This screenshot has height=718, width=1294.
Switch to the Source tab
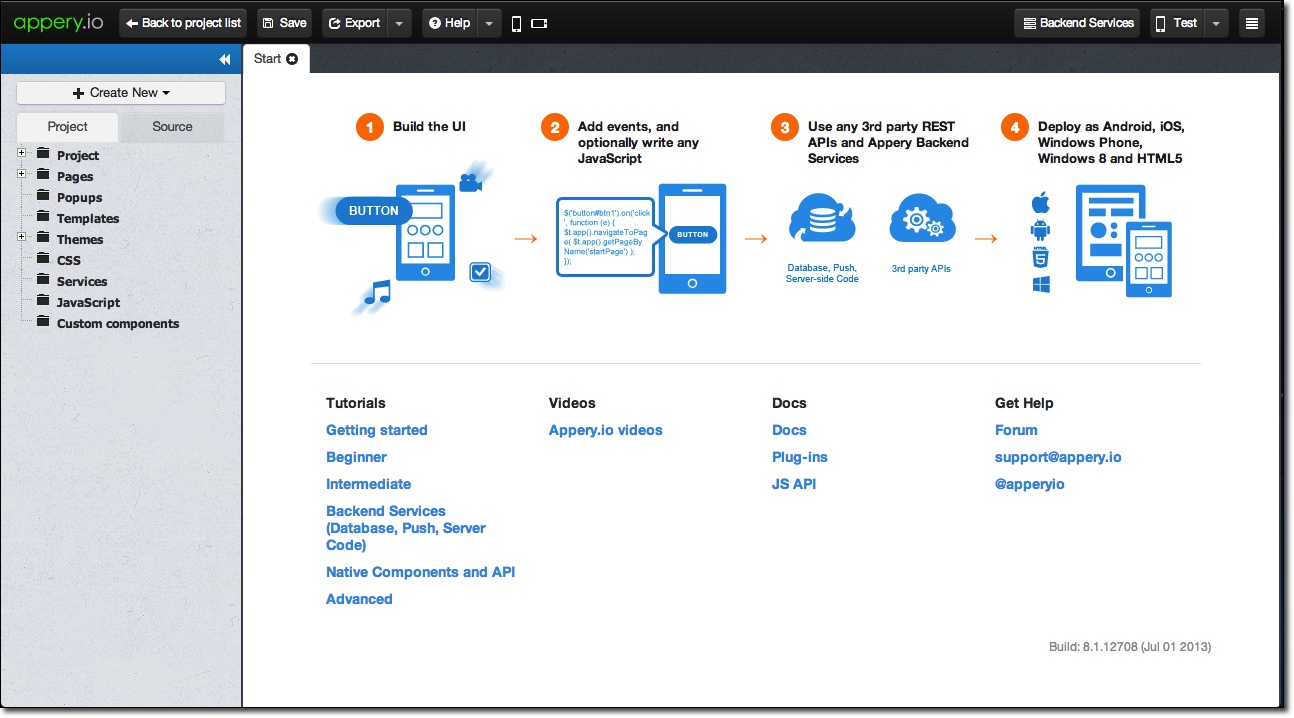click(172, 127)
